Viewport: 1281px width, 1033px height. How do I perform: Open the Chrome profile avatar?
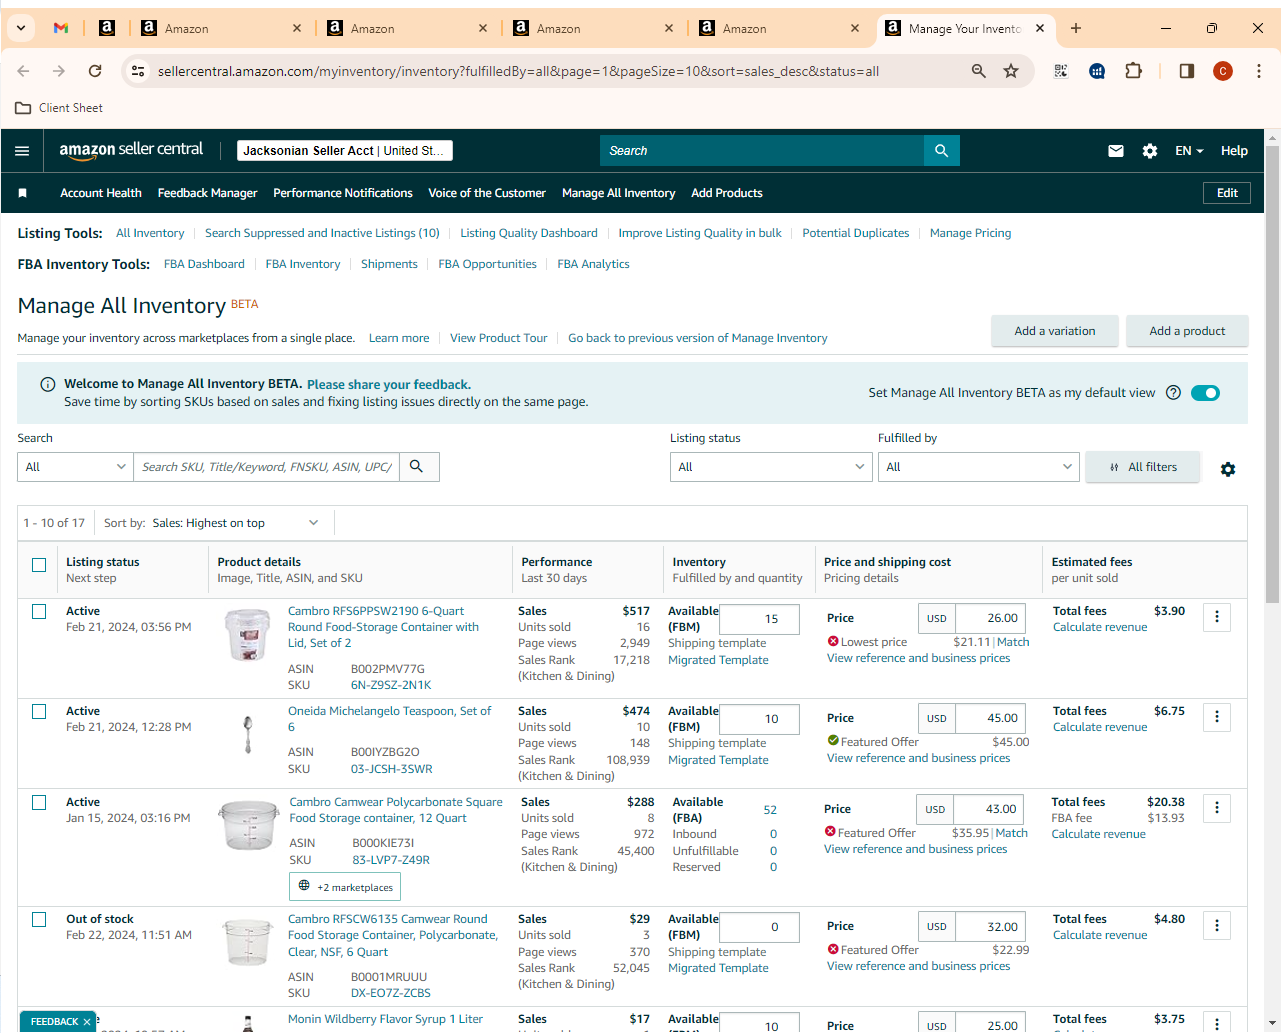click(x=1223, y=71)
